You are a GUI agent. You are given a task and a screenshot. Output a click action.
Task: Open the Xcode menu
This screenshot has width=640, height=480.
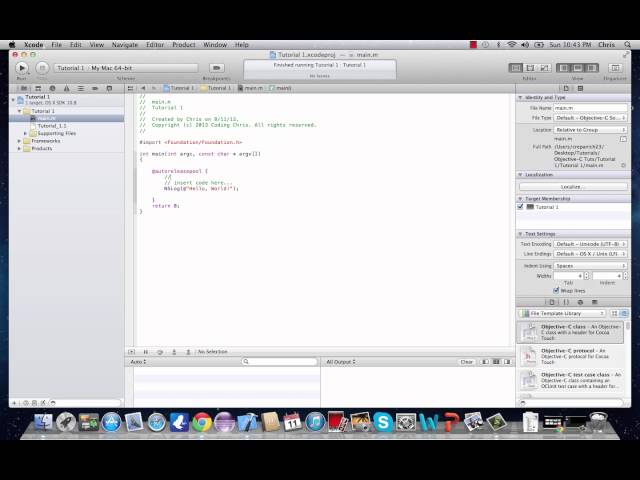click(x=33, y=45)
